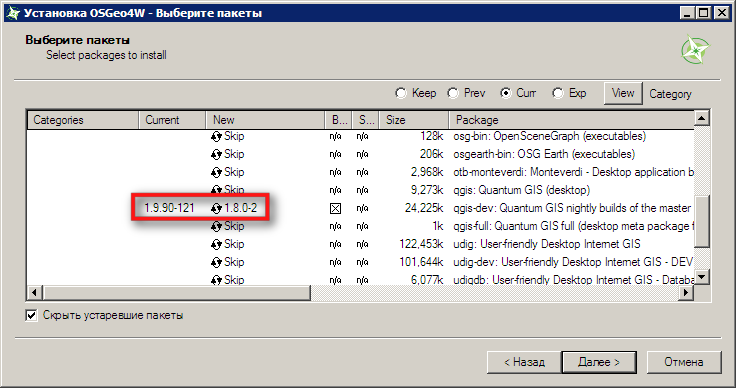Minimize the OSGeo4W setup window
Viewport: 736px width, 388px height.
point(687,13)
